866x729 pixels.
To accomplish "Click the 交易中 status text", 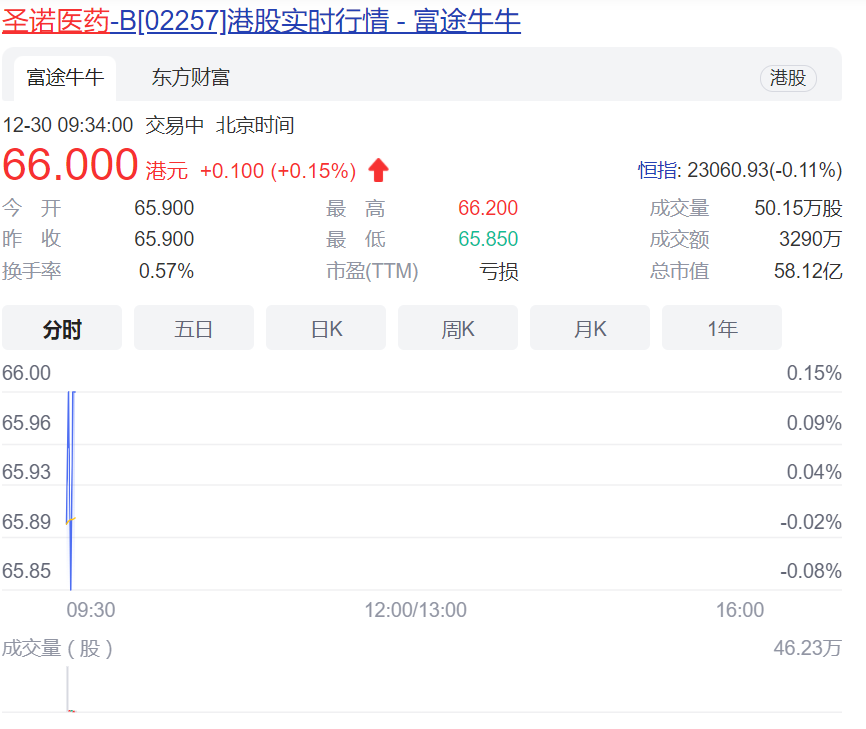I will tap(175, 125).
